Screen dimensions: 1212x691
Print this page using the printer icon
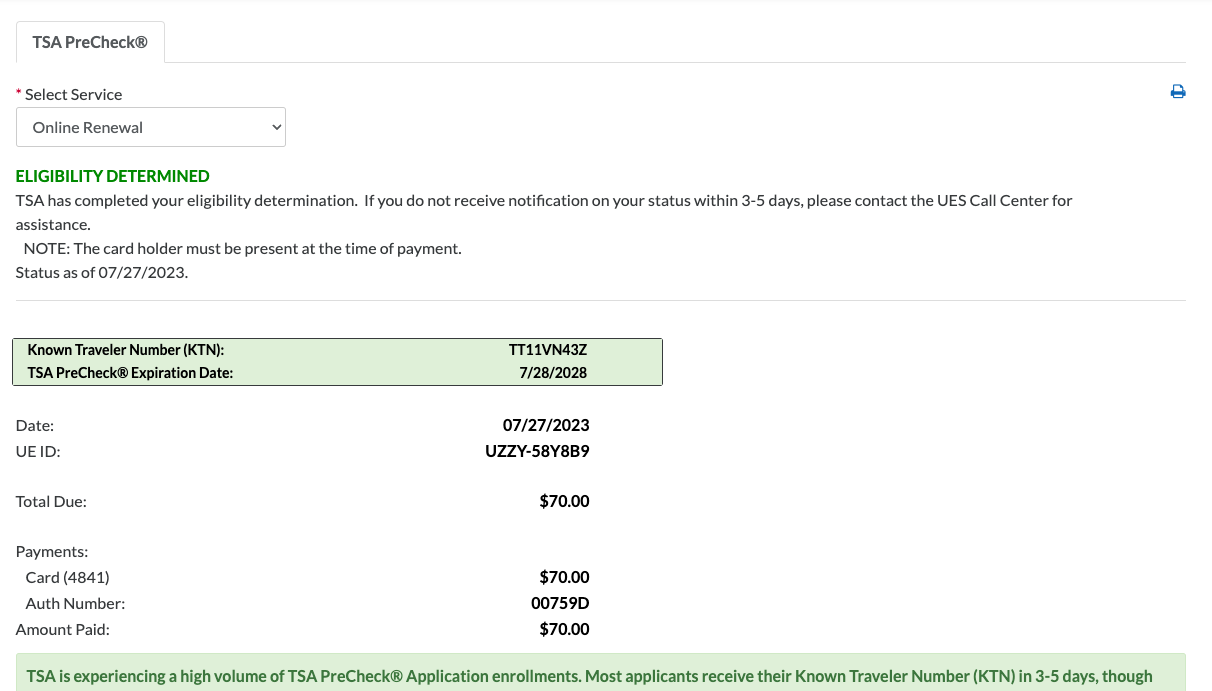[x=1178, y=92]
